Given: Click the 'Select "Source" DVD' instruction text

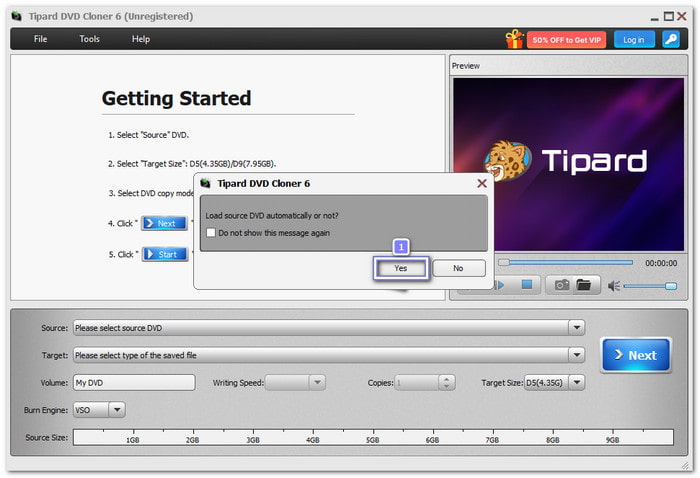Looking at the screenshot, I should (x=148, y=135).
